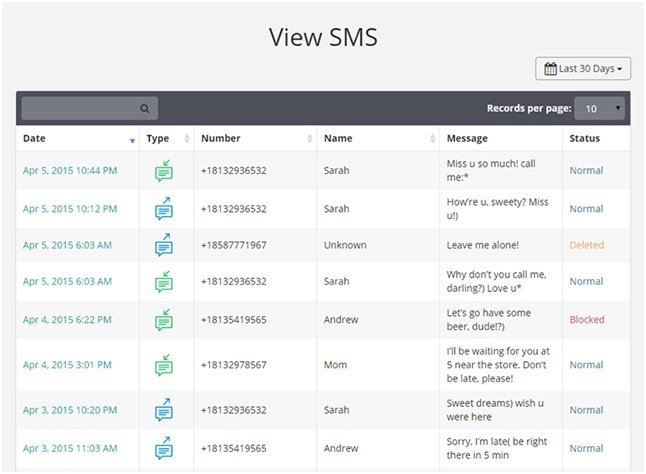Open the Records per page dropdown
The height and width of the screenshot is (474, 646).
599,108
